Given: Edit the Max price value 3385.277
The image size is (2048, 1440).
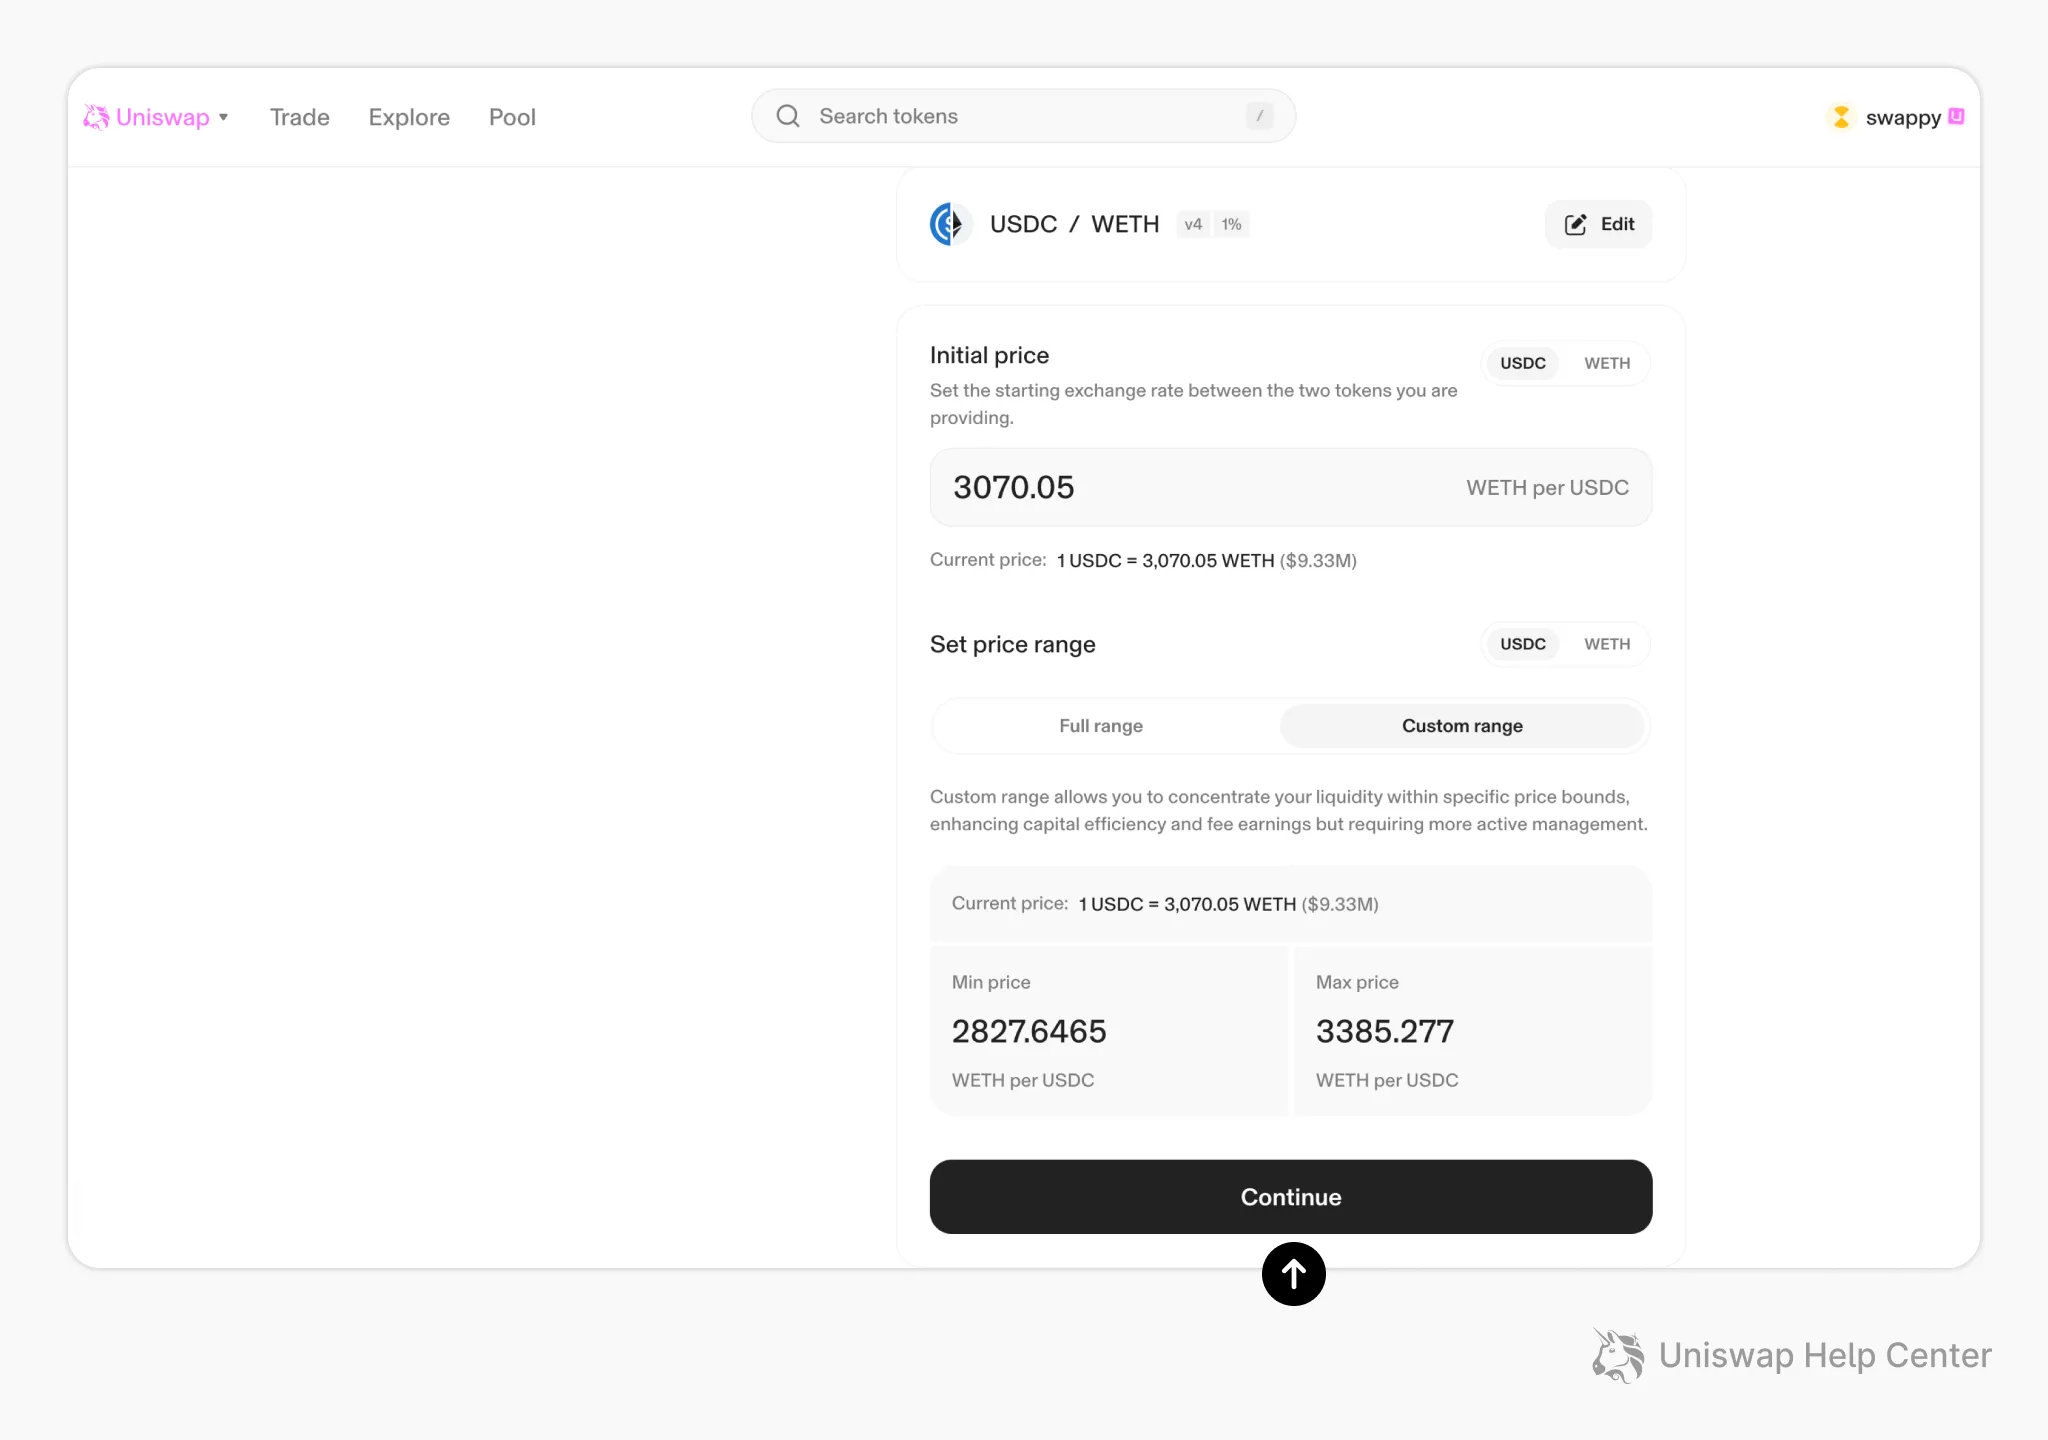Looking at the screenshot, I should tap(1385, 1031).
